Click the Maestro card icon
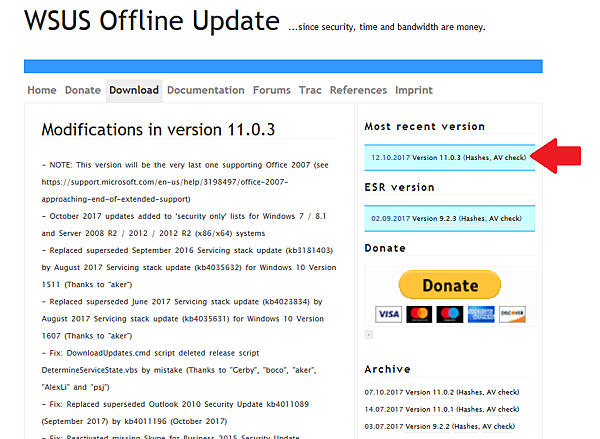This screenshot has height=439, width=600. 450,315
